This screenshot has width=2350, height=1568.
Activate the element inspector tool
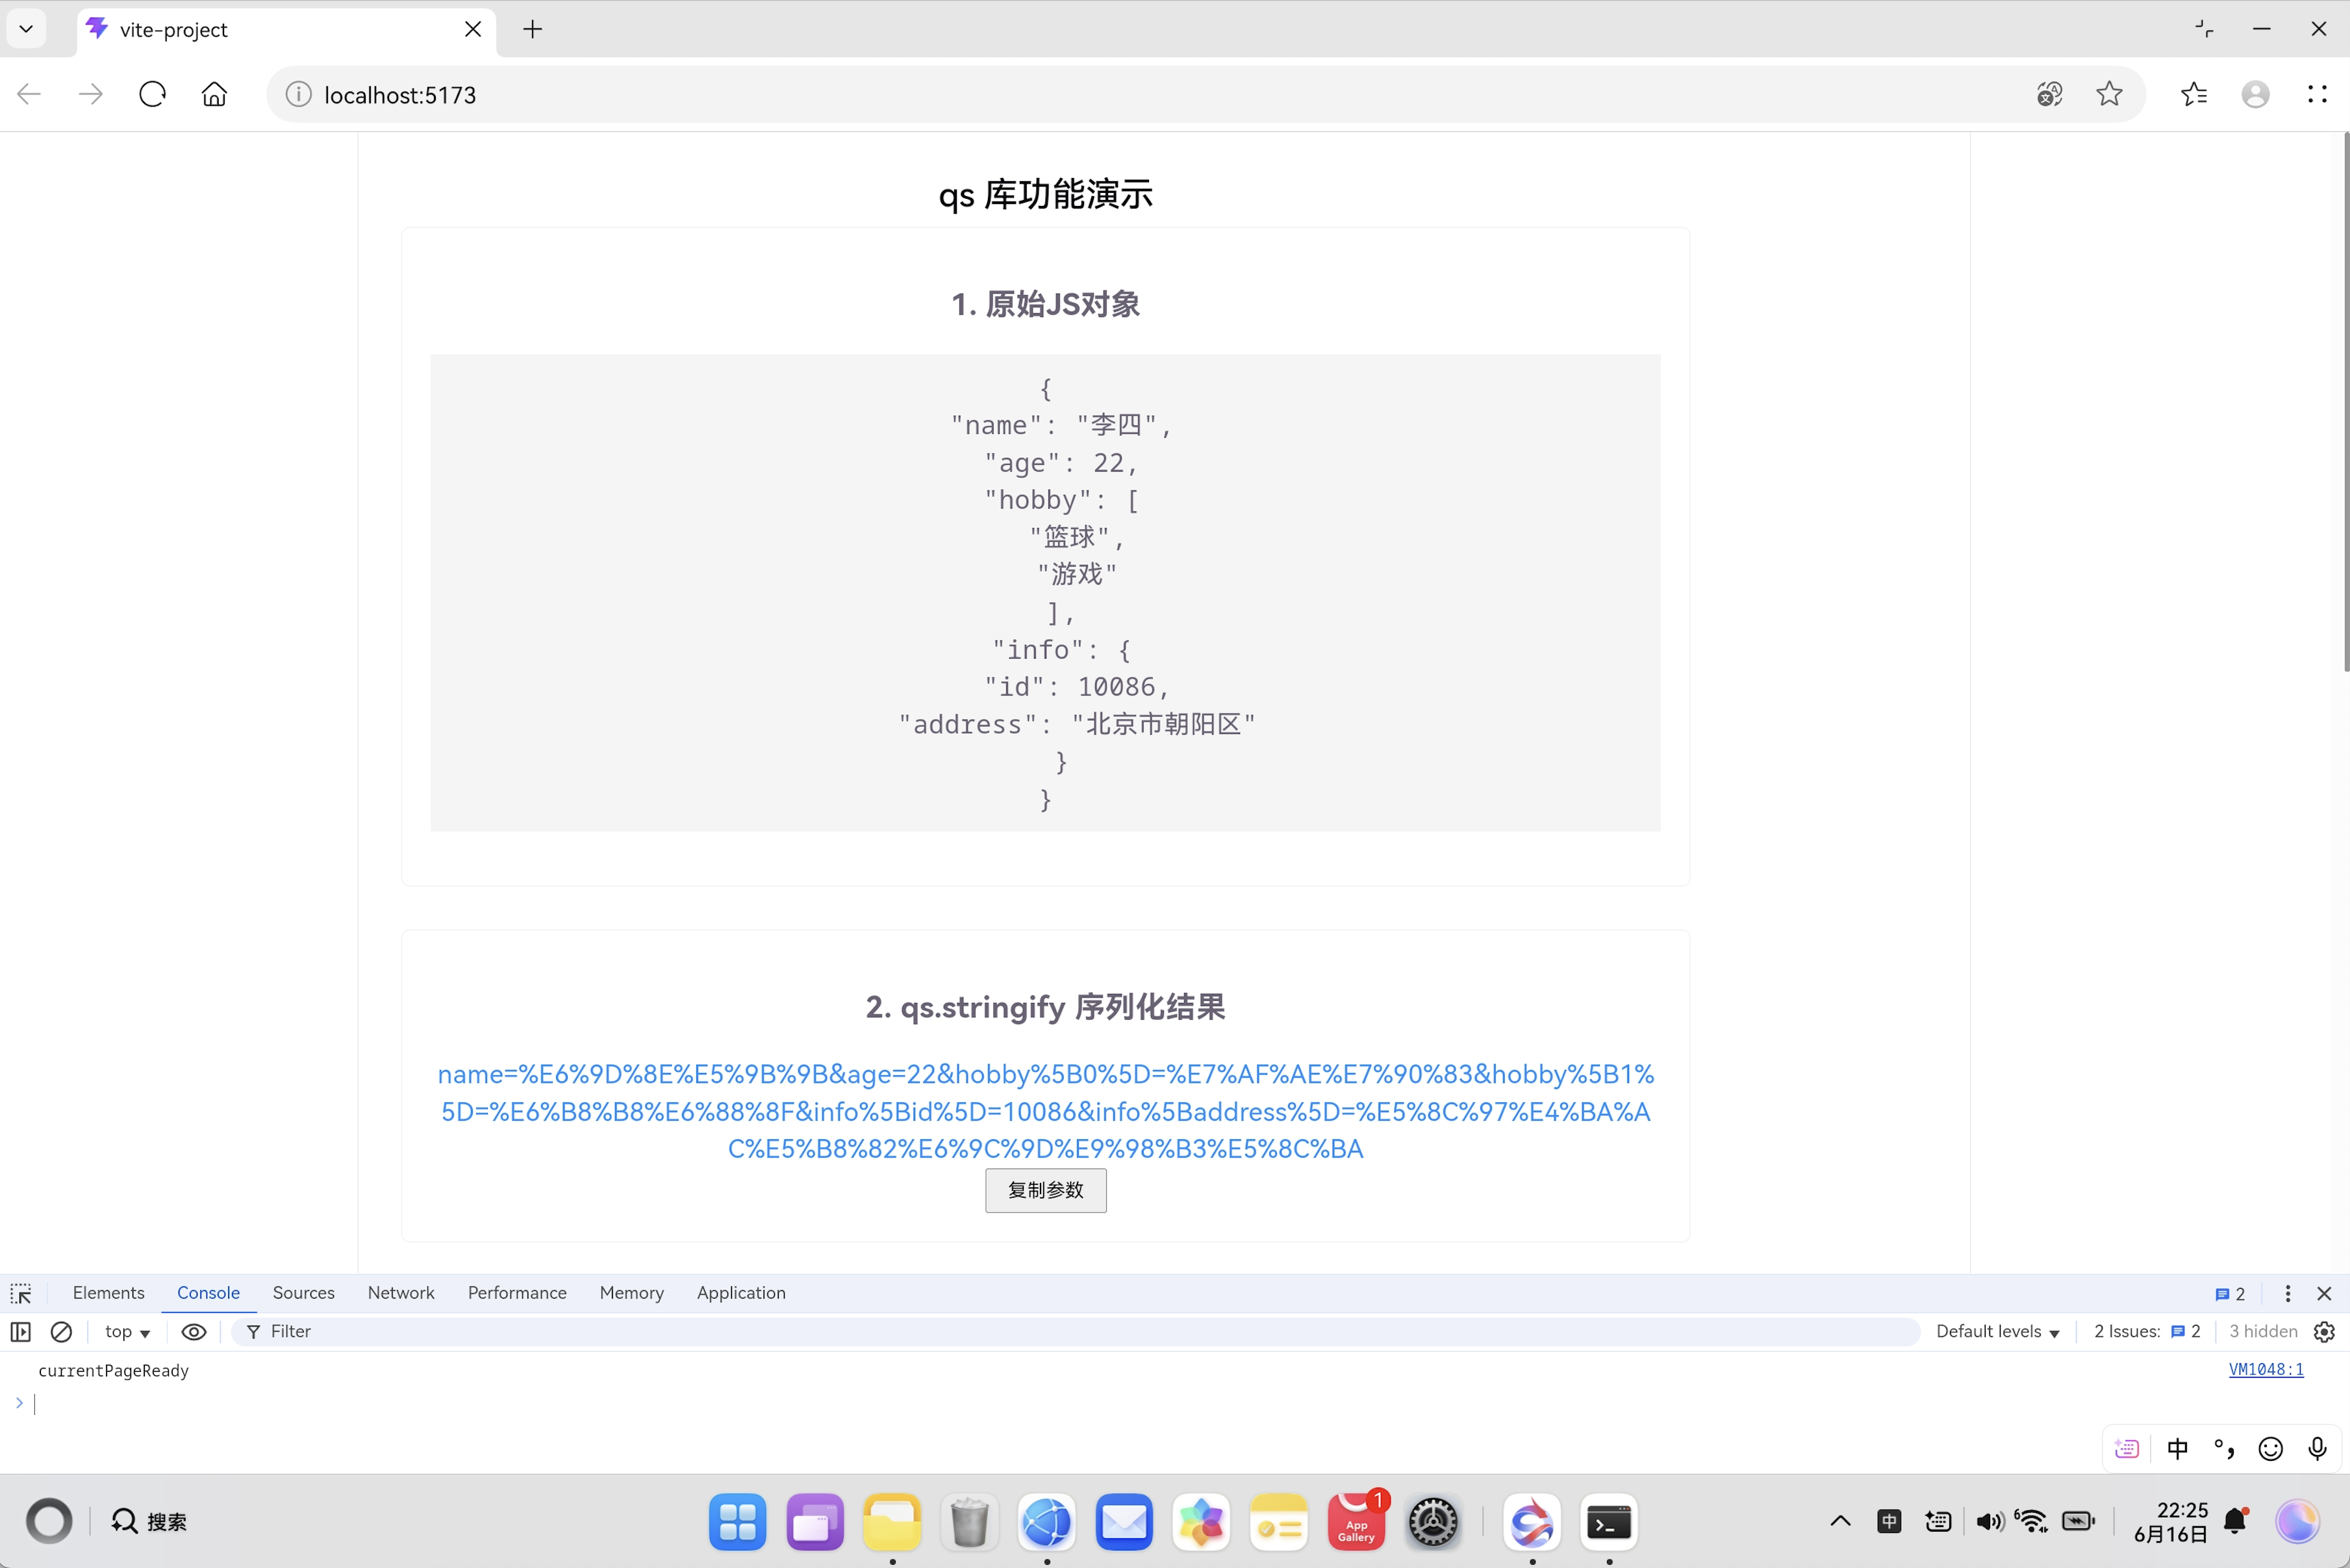[x=21, y=1293]
